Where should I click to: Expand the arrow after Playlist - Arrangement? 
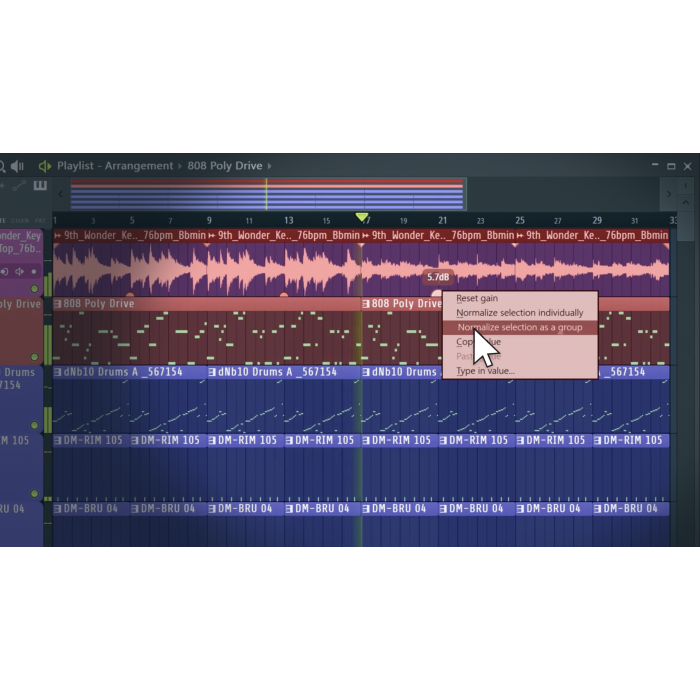[180, 166]
